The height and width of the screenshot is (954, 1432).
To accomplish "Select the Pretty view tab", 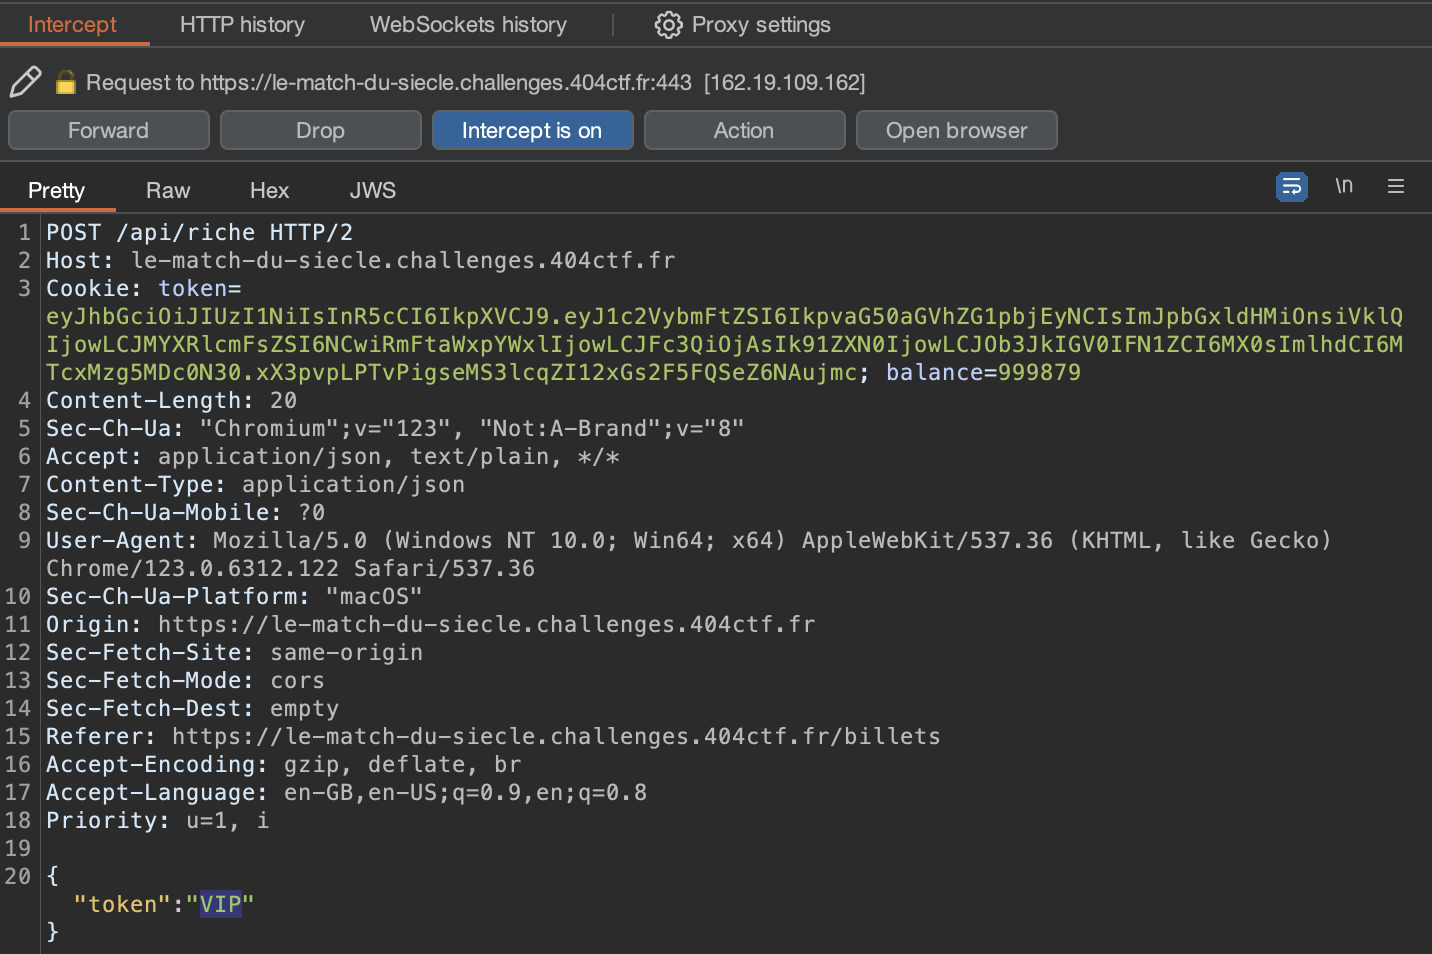I will [x=56, y=191].
